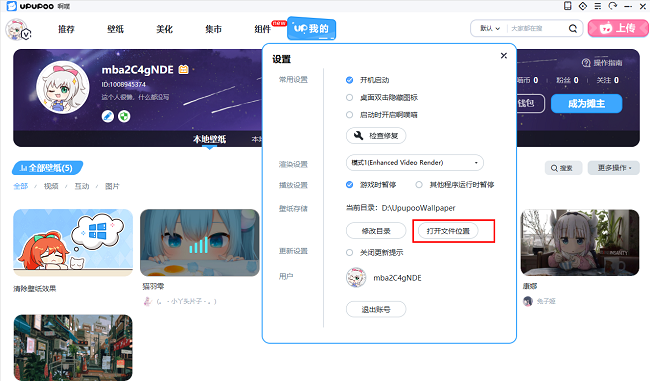The width and height of the screenshot is (650, 381).
Task: Filter wallpapers by 图片
Action: tap(112, 186)
